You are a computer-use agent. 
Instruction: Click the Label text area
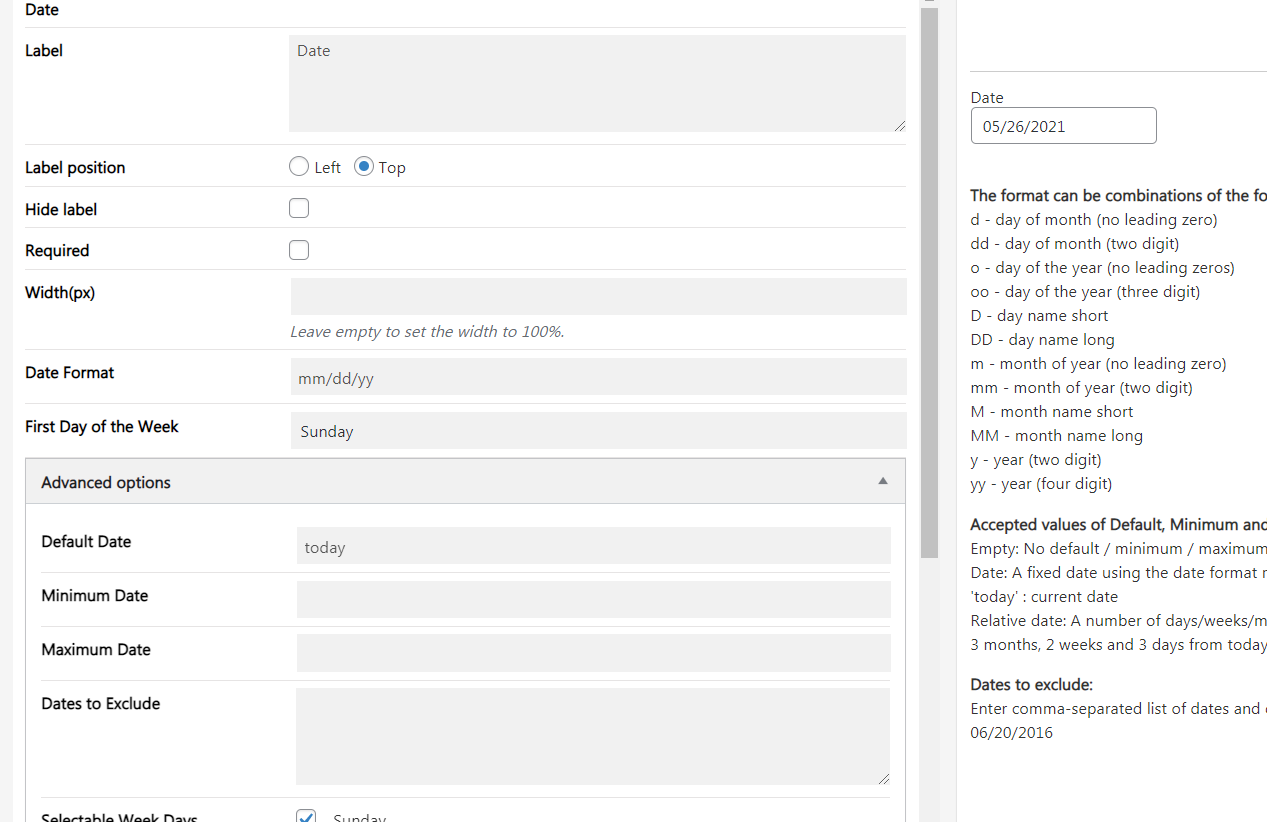(597, 84)
